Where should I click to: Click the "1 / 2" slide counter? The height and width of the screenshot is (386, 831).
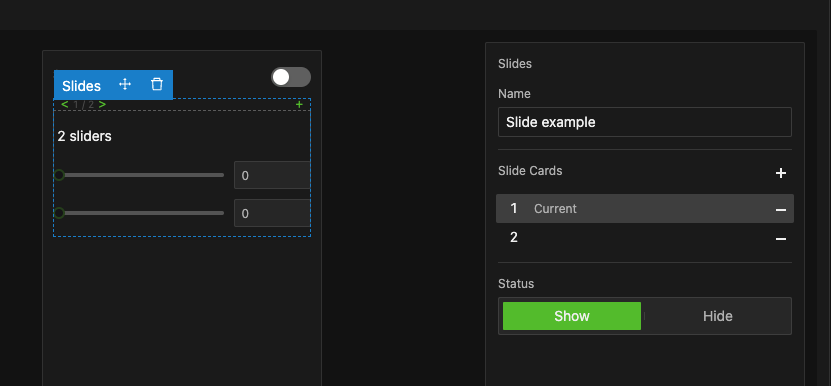click(x=84, y=104)
